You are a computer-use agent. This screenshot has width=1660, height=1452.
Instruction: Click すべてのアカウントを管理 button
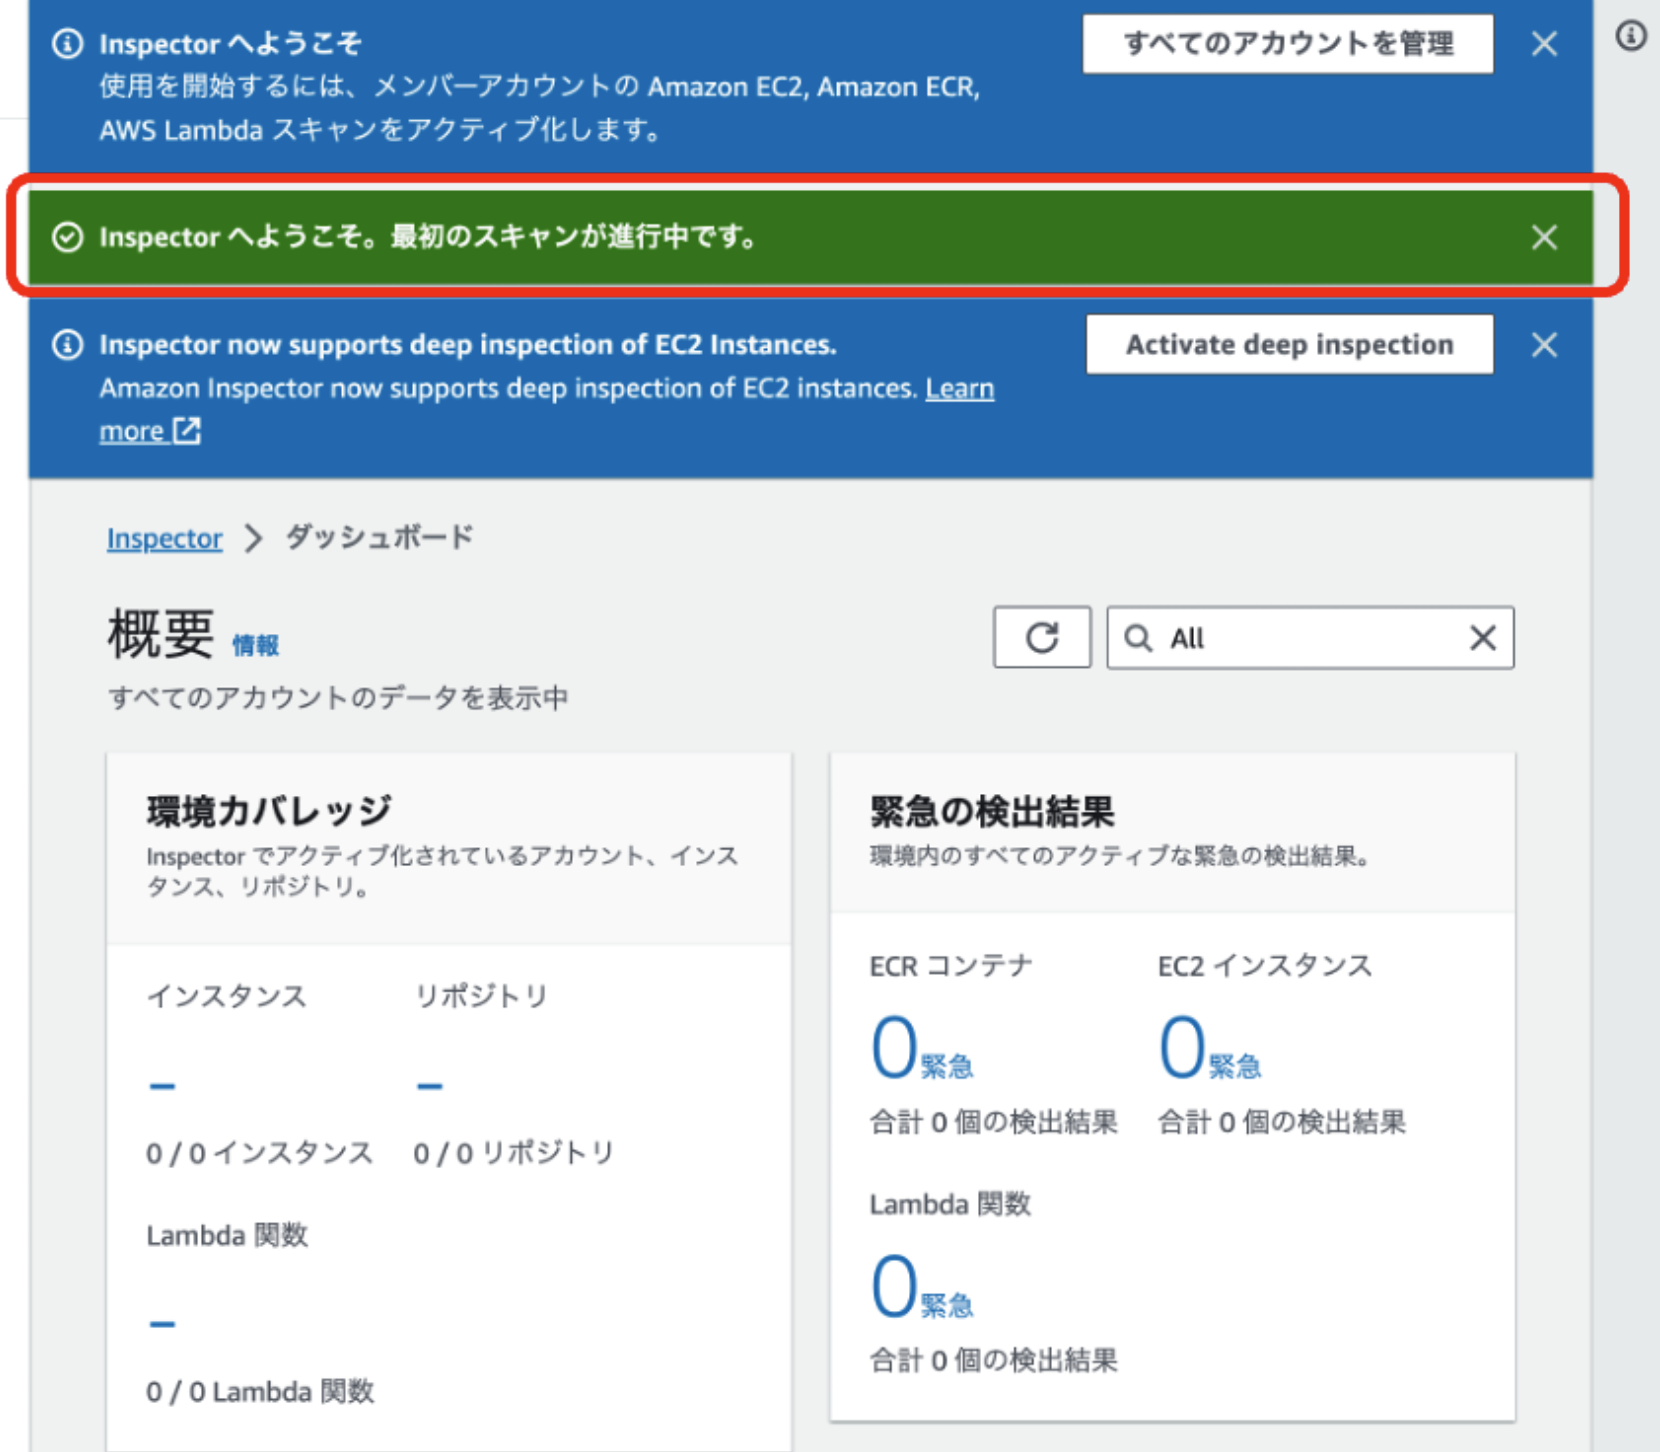point(1288,44)
